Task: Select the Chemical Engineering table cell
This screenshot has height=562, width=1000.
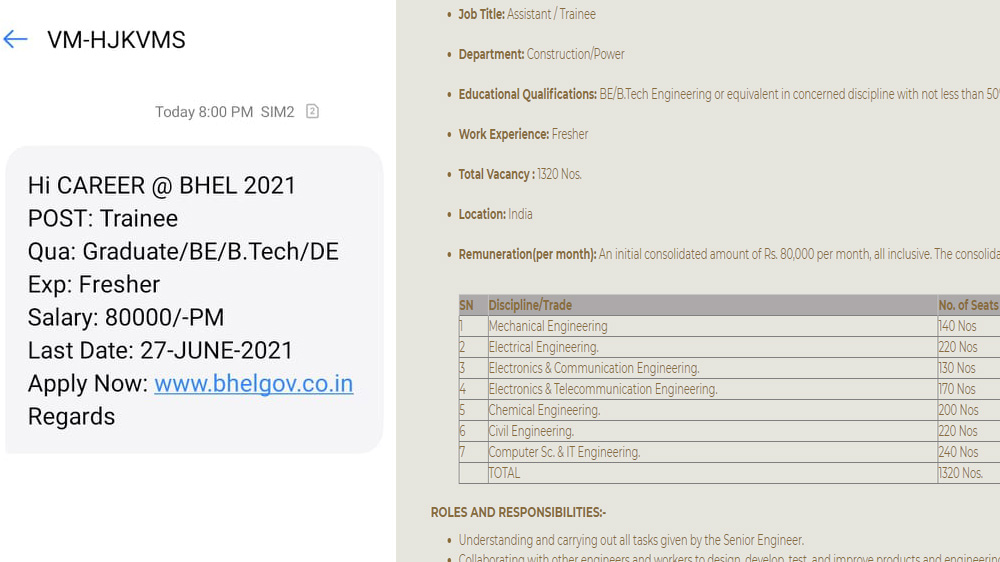Action: (x=544, y=410)
